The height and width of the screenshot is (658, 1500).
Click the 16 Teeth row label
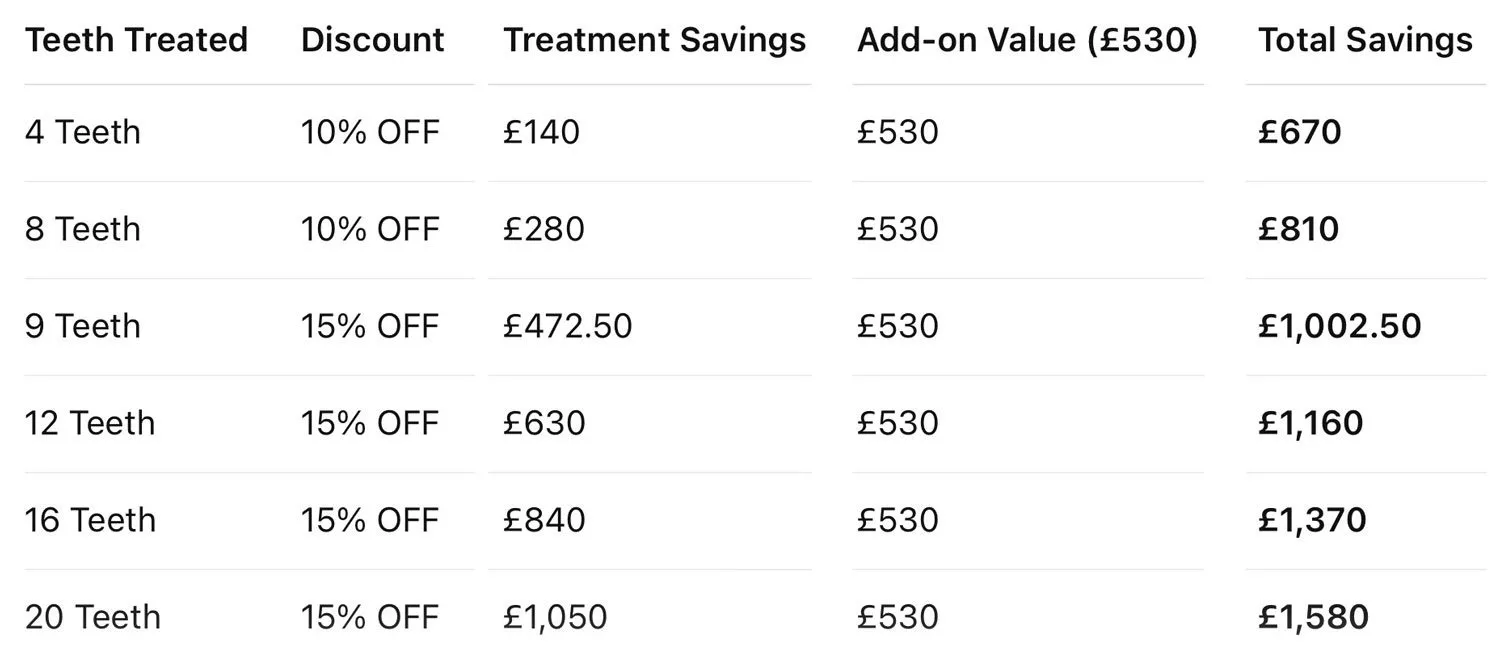click(90, 520)
